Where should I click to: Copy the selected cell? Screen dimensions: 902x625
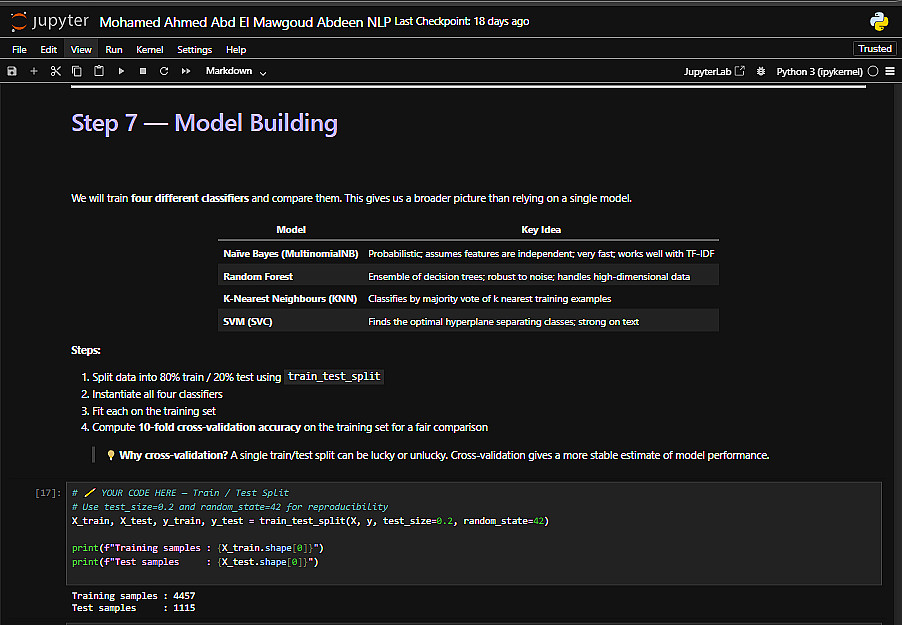(77, 71)
